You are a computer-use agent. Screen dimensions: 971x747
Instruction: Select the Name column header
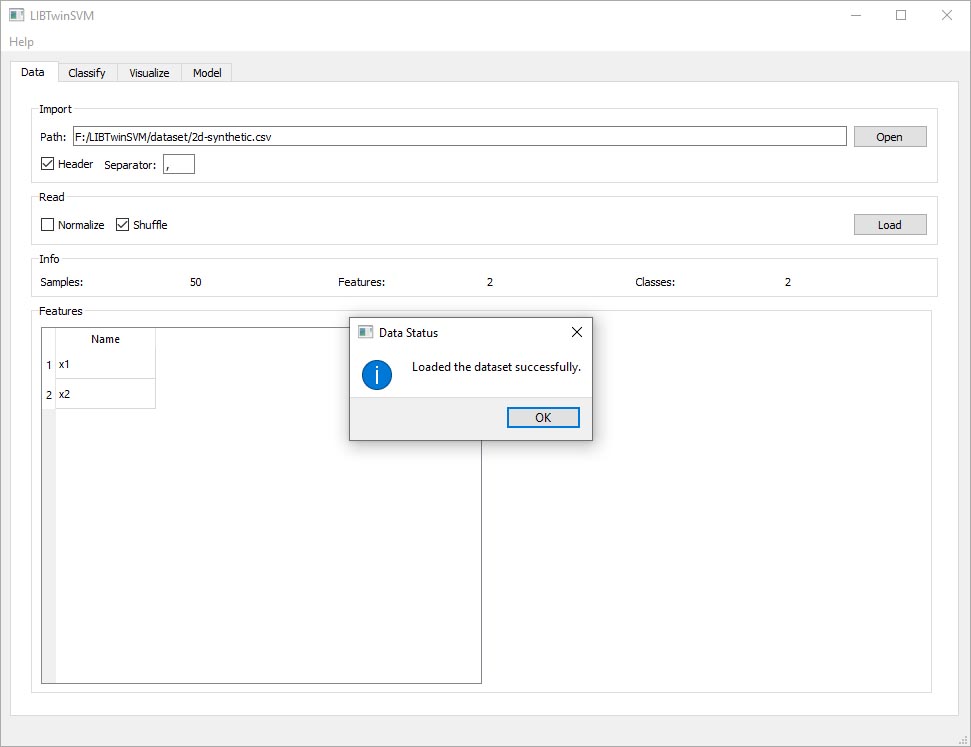point(105,339)
